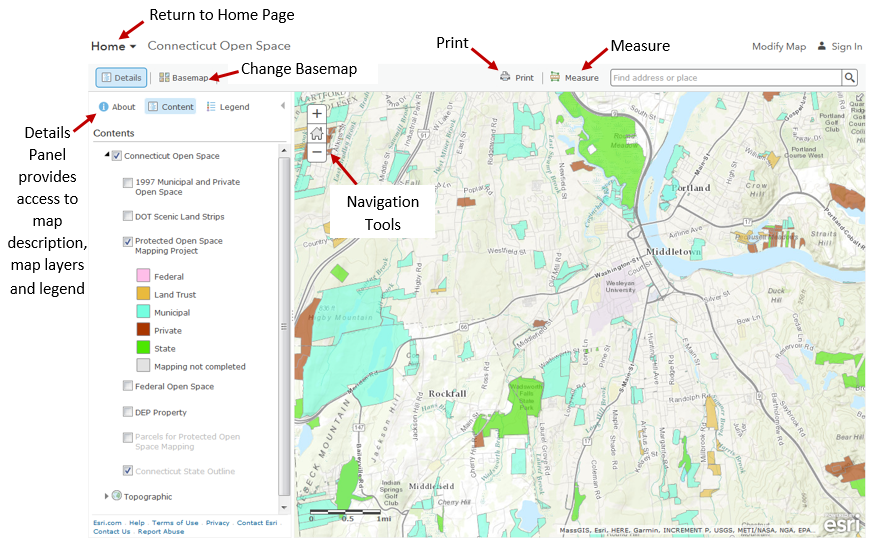Click Mapping not completed gray swatch
This screenshot has width=883, height=555.
(143, 365)
